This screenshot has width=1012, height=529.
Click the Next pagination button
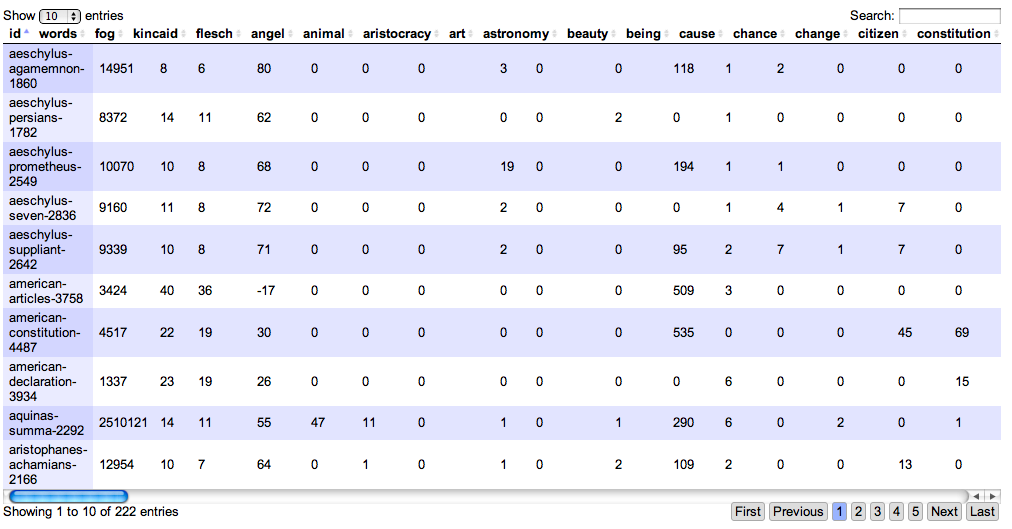[944, 512]
